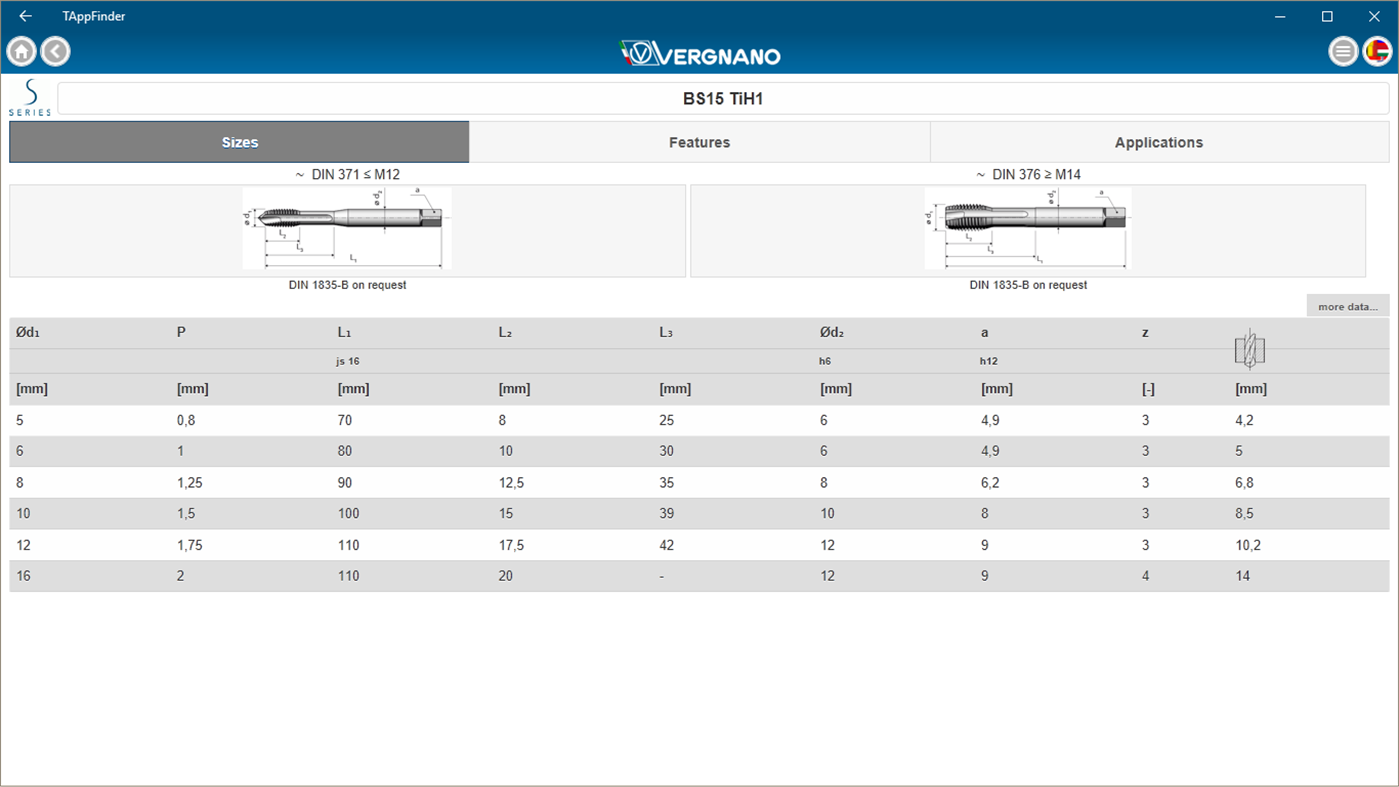Change language via the flags icon
Image resolution: width=1399 pixels, height=787 pixels.
1377,51
